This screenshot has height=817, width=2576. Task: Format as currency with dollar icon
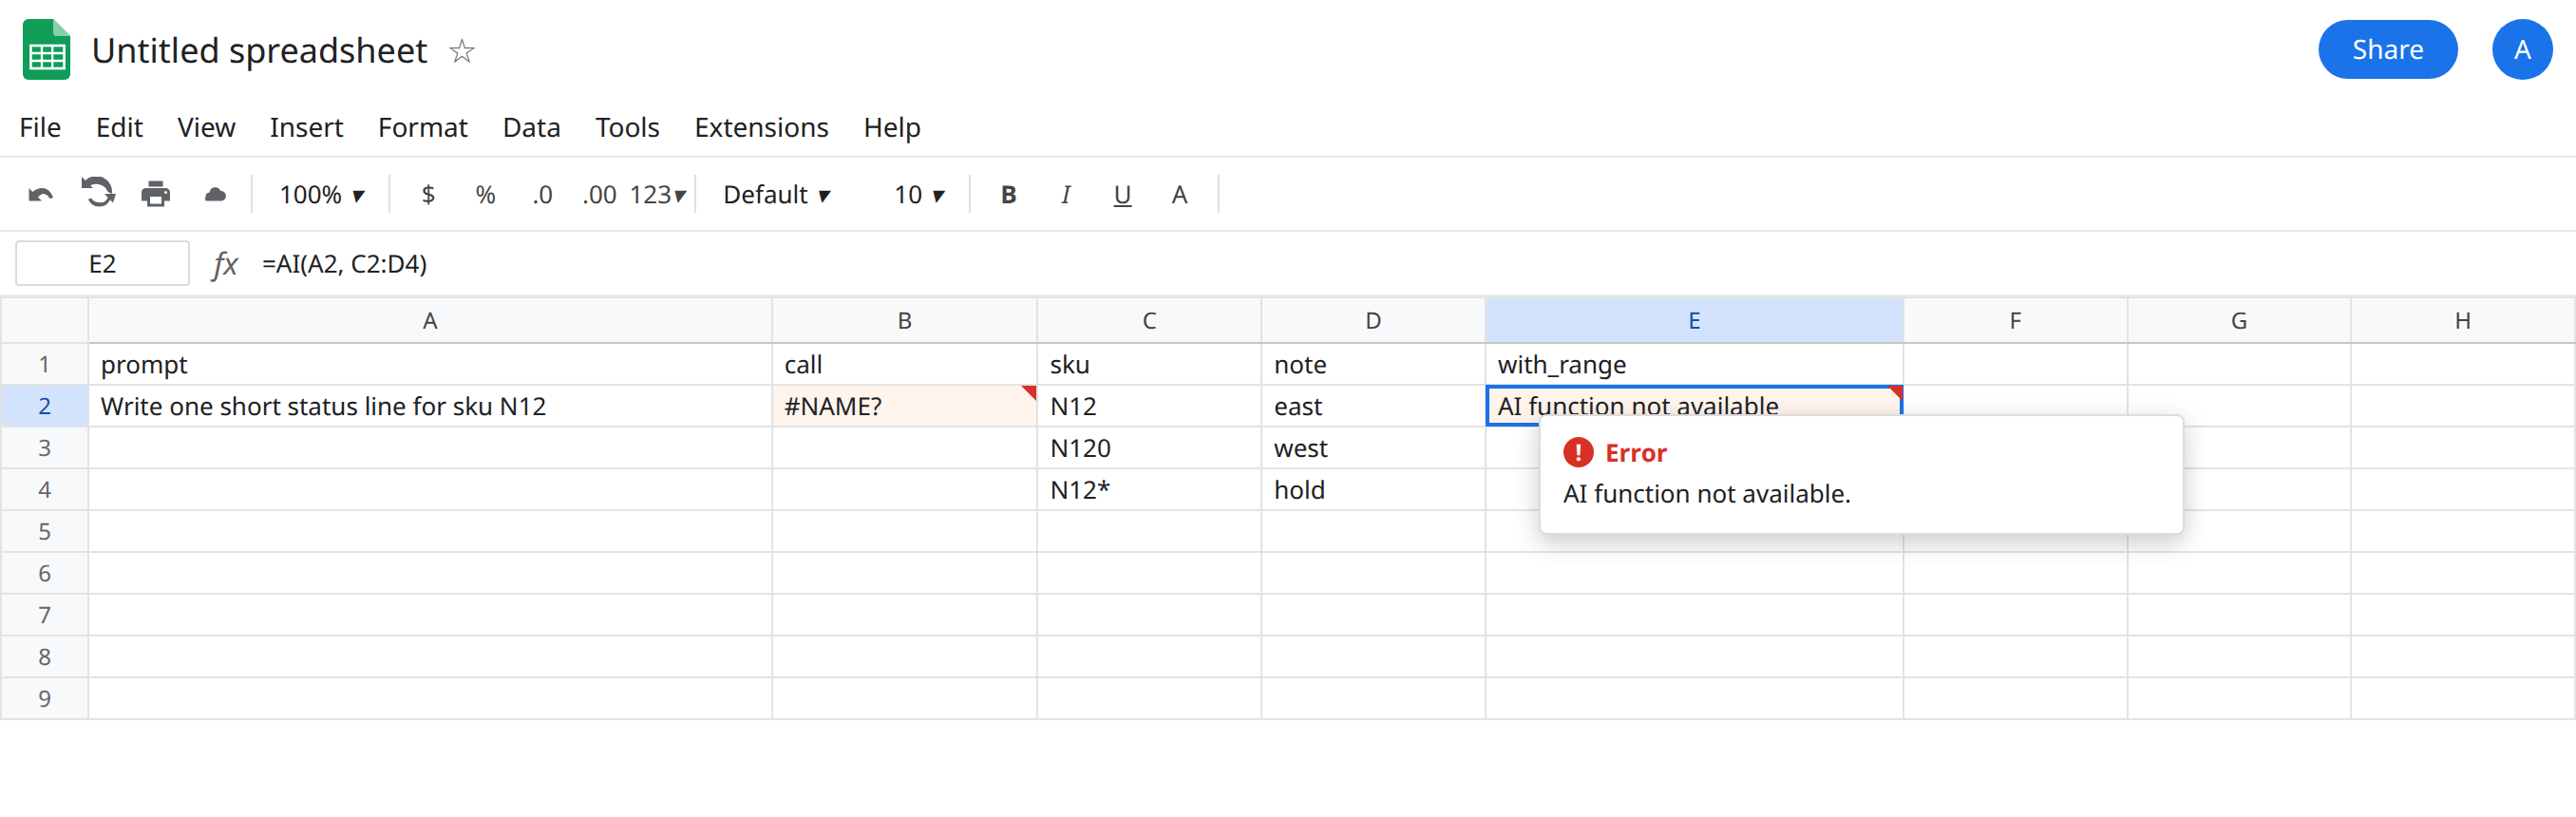pyautogui.click(x=428, y=195)
